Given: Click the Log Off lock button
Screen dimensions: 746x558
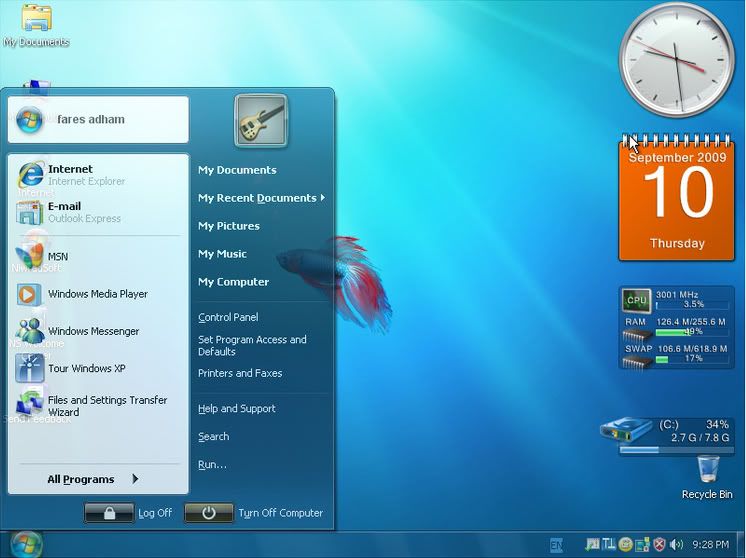Looking at the screenshot, I should click(x=109, y=513).
